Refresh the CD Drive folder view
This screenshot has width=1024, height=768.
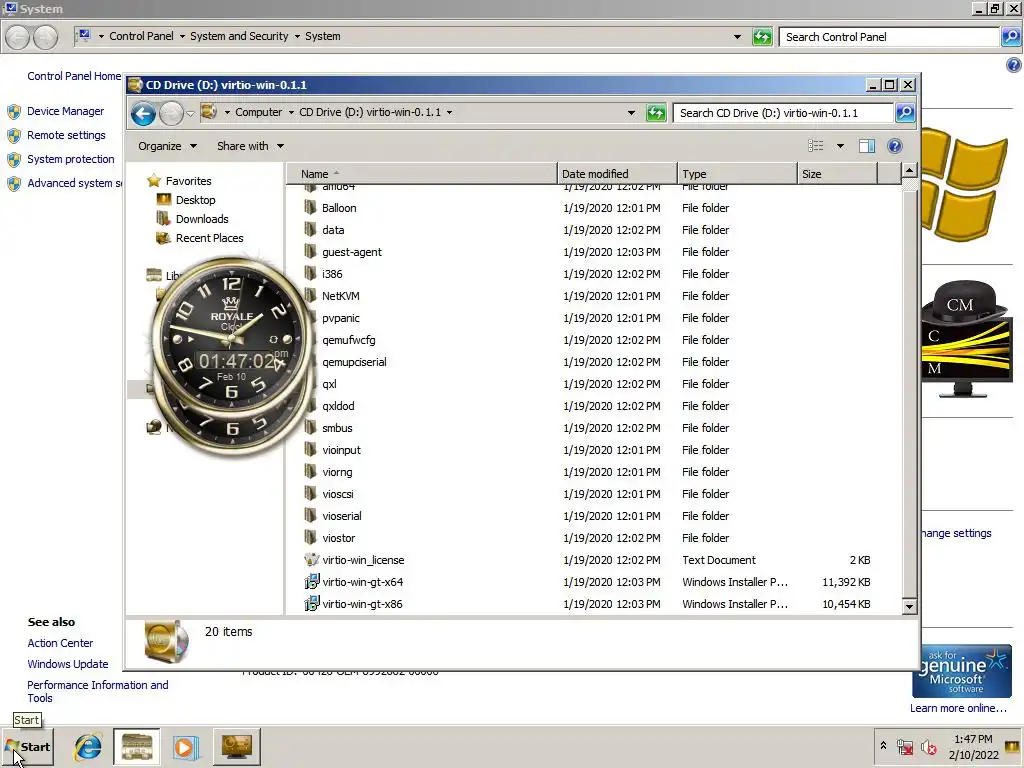tap(656, 113)
